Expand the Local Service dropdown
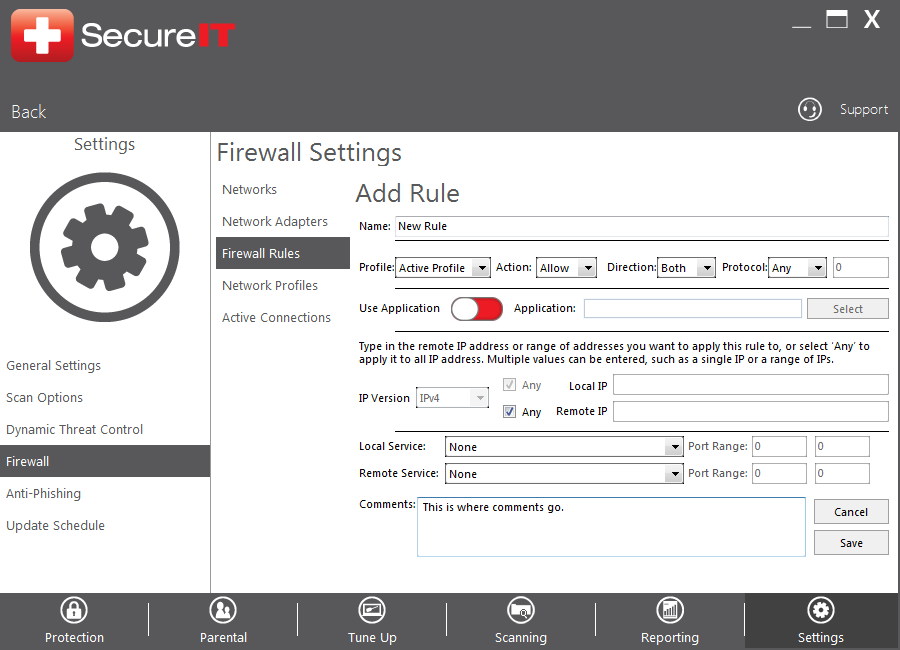The image size is (900, 650). click(x=564, y=447)
